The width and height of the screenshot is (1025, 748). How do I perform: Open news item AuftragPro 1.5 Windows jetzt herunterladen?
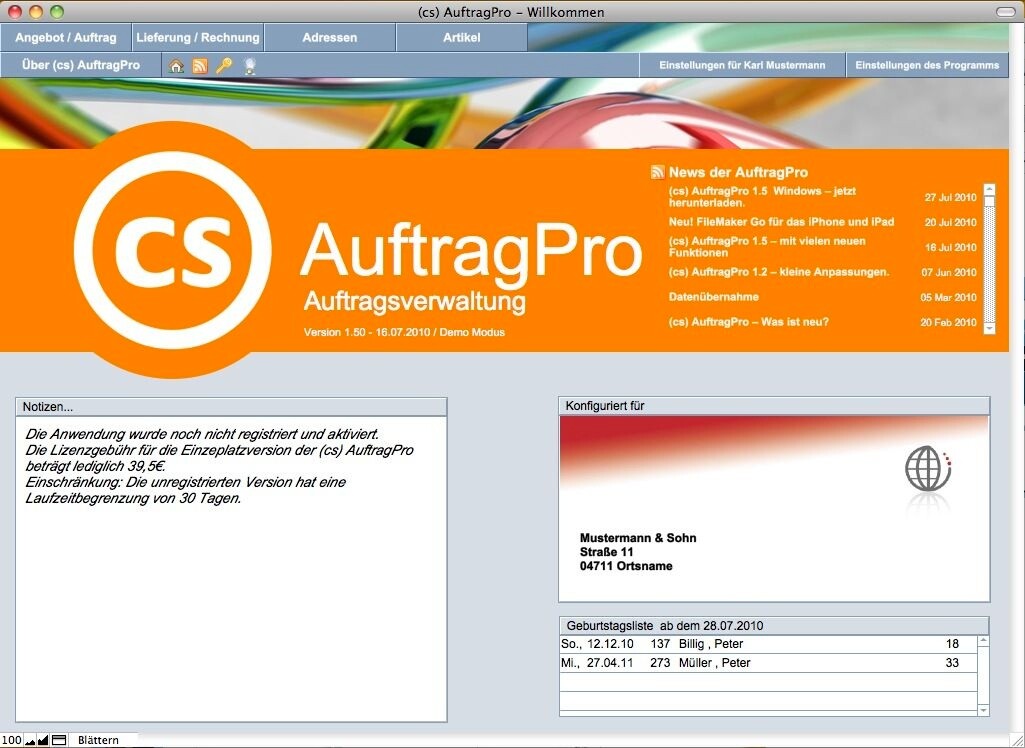coord(762,197)
